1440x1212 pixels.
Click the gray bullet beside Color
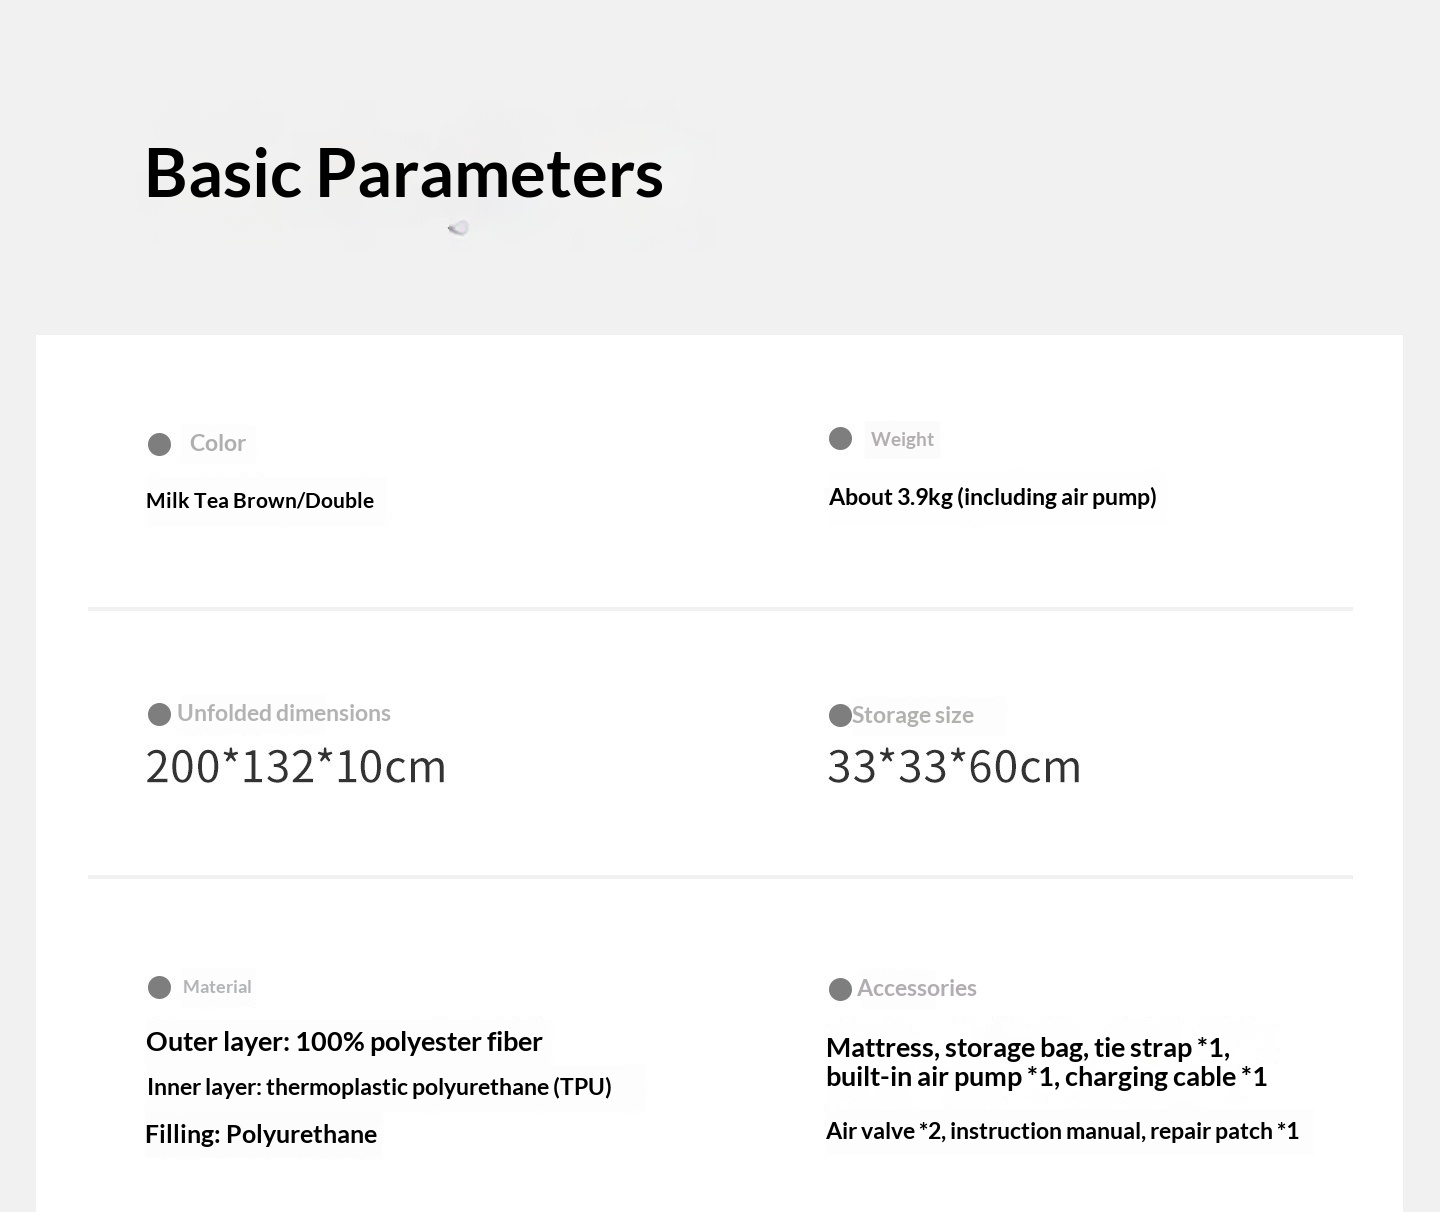(159, 444)
